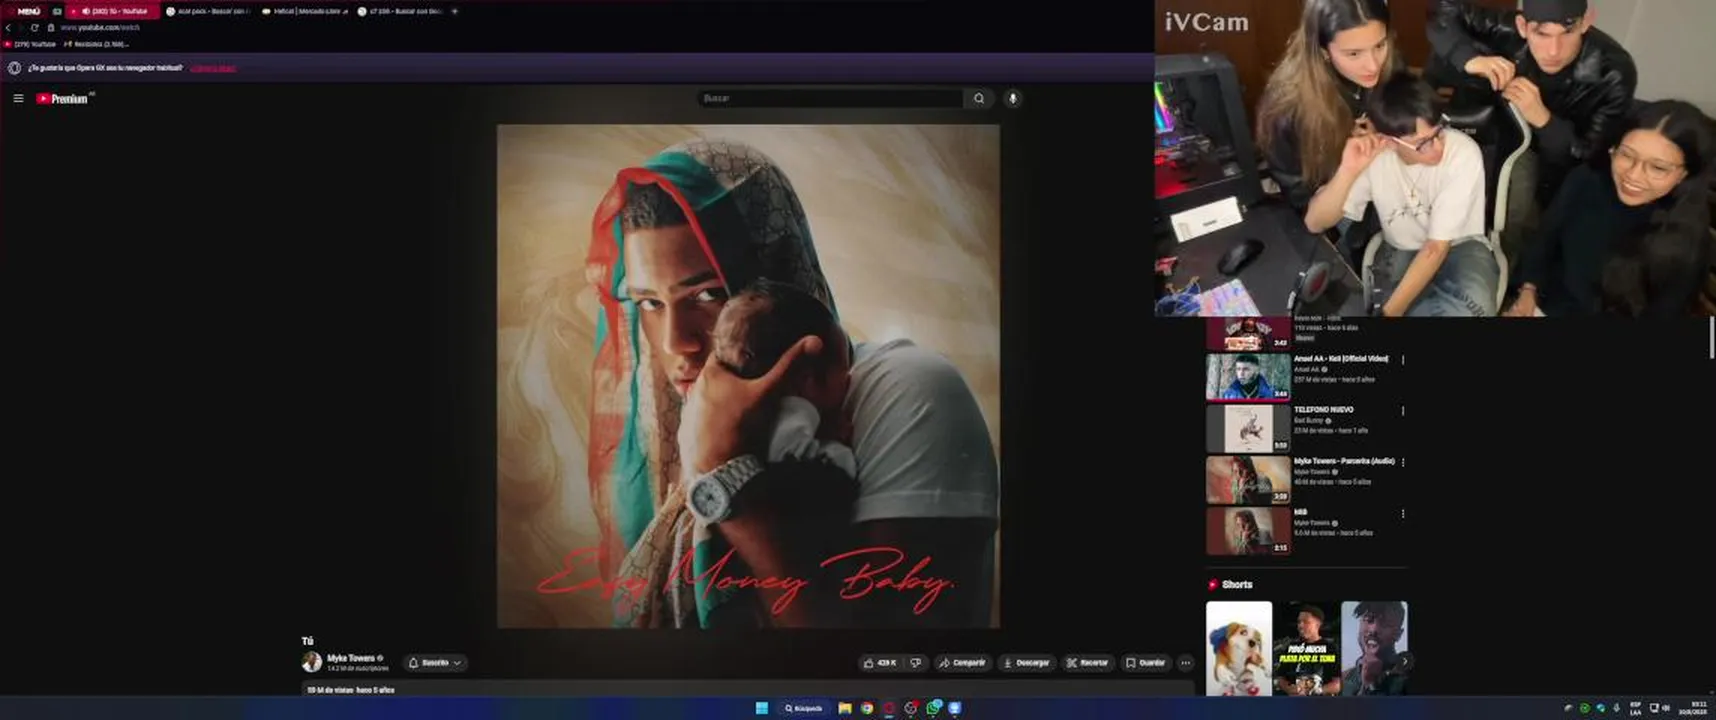1716x720 pixels.
Task: Open File Explorer from taskbar
Action: click(845, 708)
